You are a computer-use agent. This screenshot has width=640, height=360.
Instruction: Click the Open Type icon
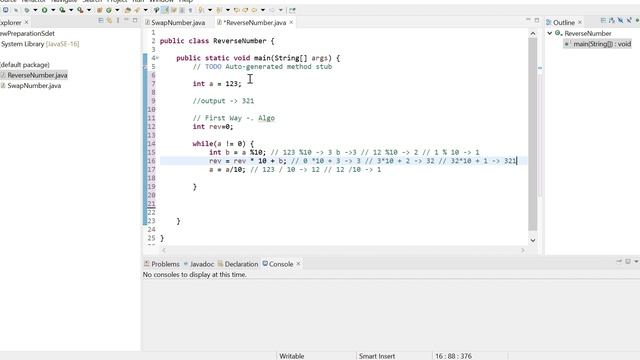[127, 10]
